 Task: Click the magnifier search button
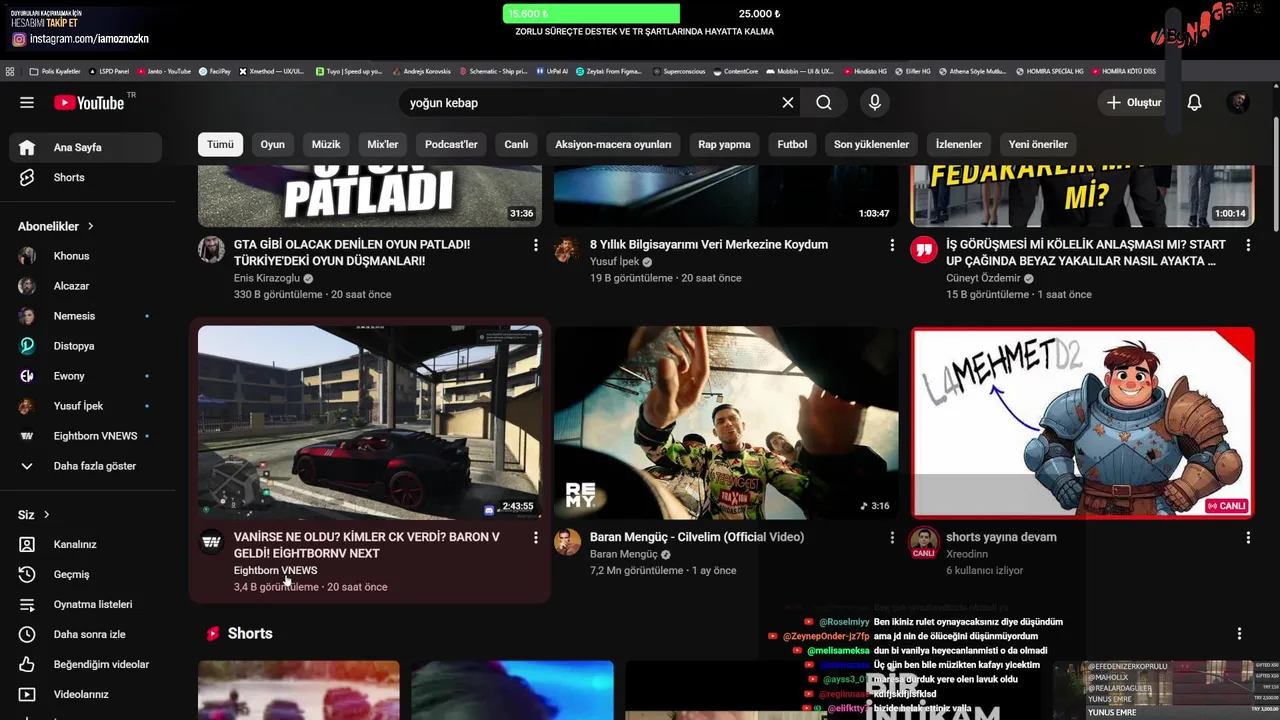[824, 103]
